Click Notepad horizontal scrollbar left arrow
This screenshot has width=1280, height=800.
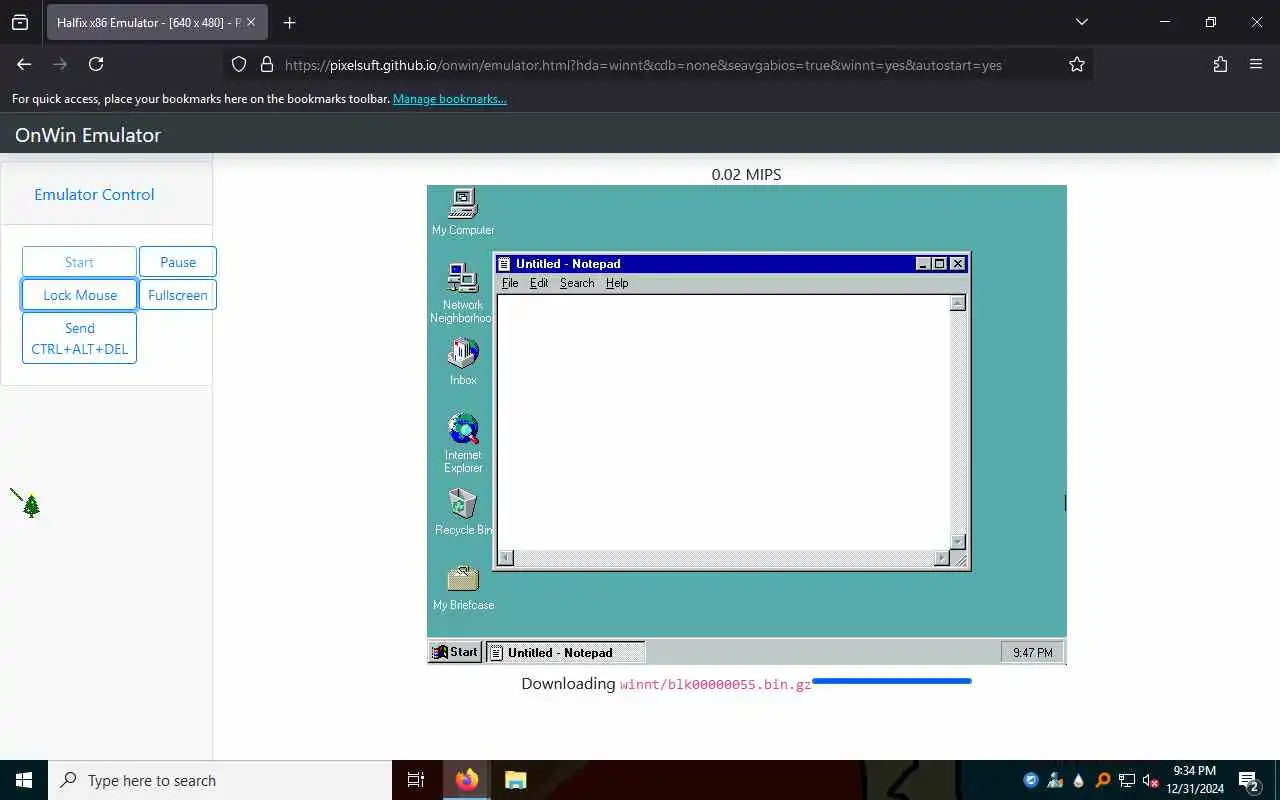pyautogui.click(x=506, y=558)
